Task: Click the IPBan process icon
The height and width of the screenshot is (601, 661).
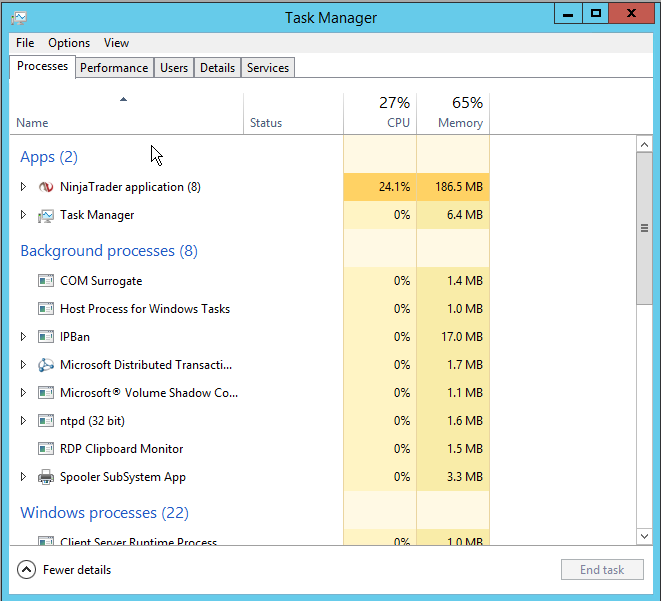Action: click(45, 337)
